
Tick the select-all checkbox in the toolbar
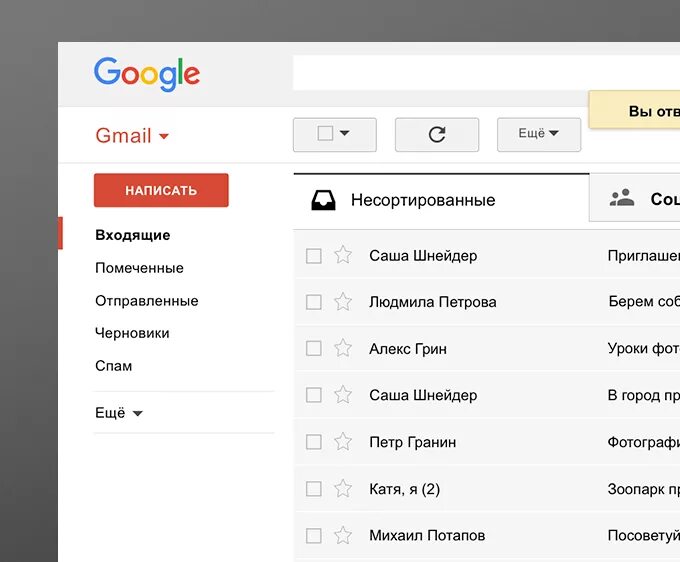(x=325, y=133)
